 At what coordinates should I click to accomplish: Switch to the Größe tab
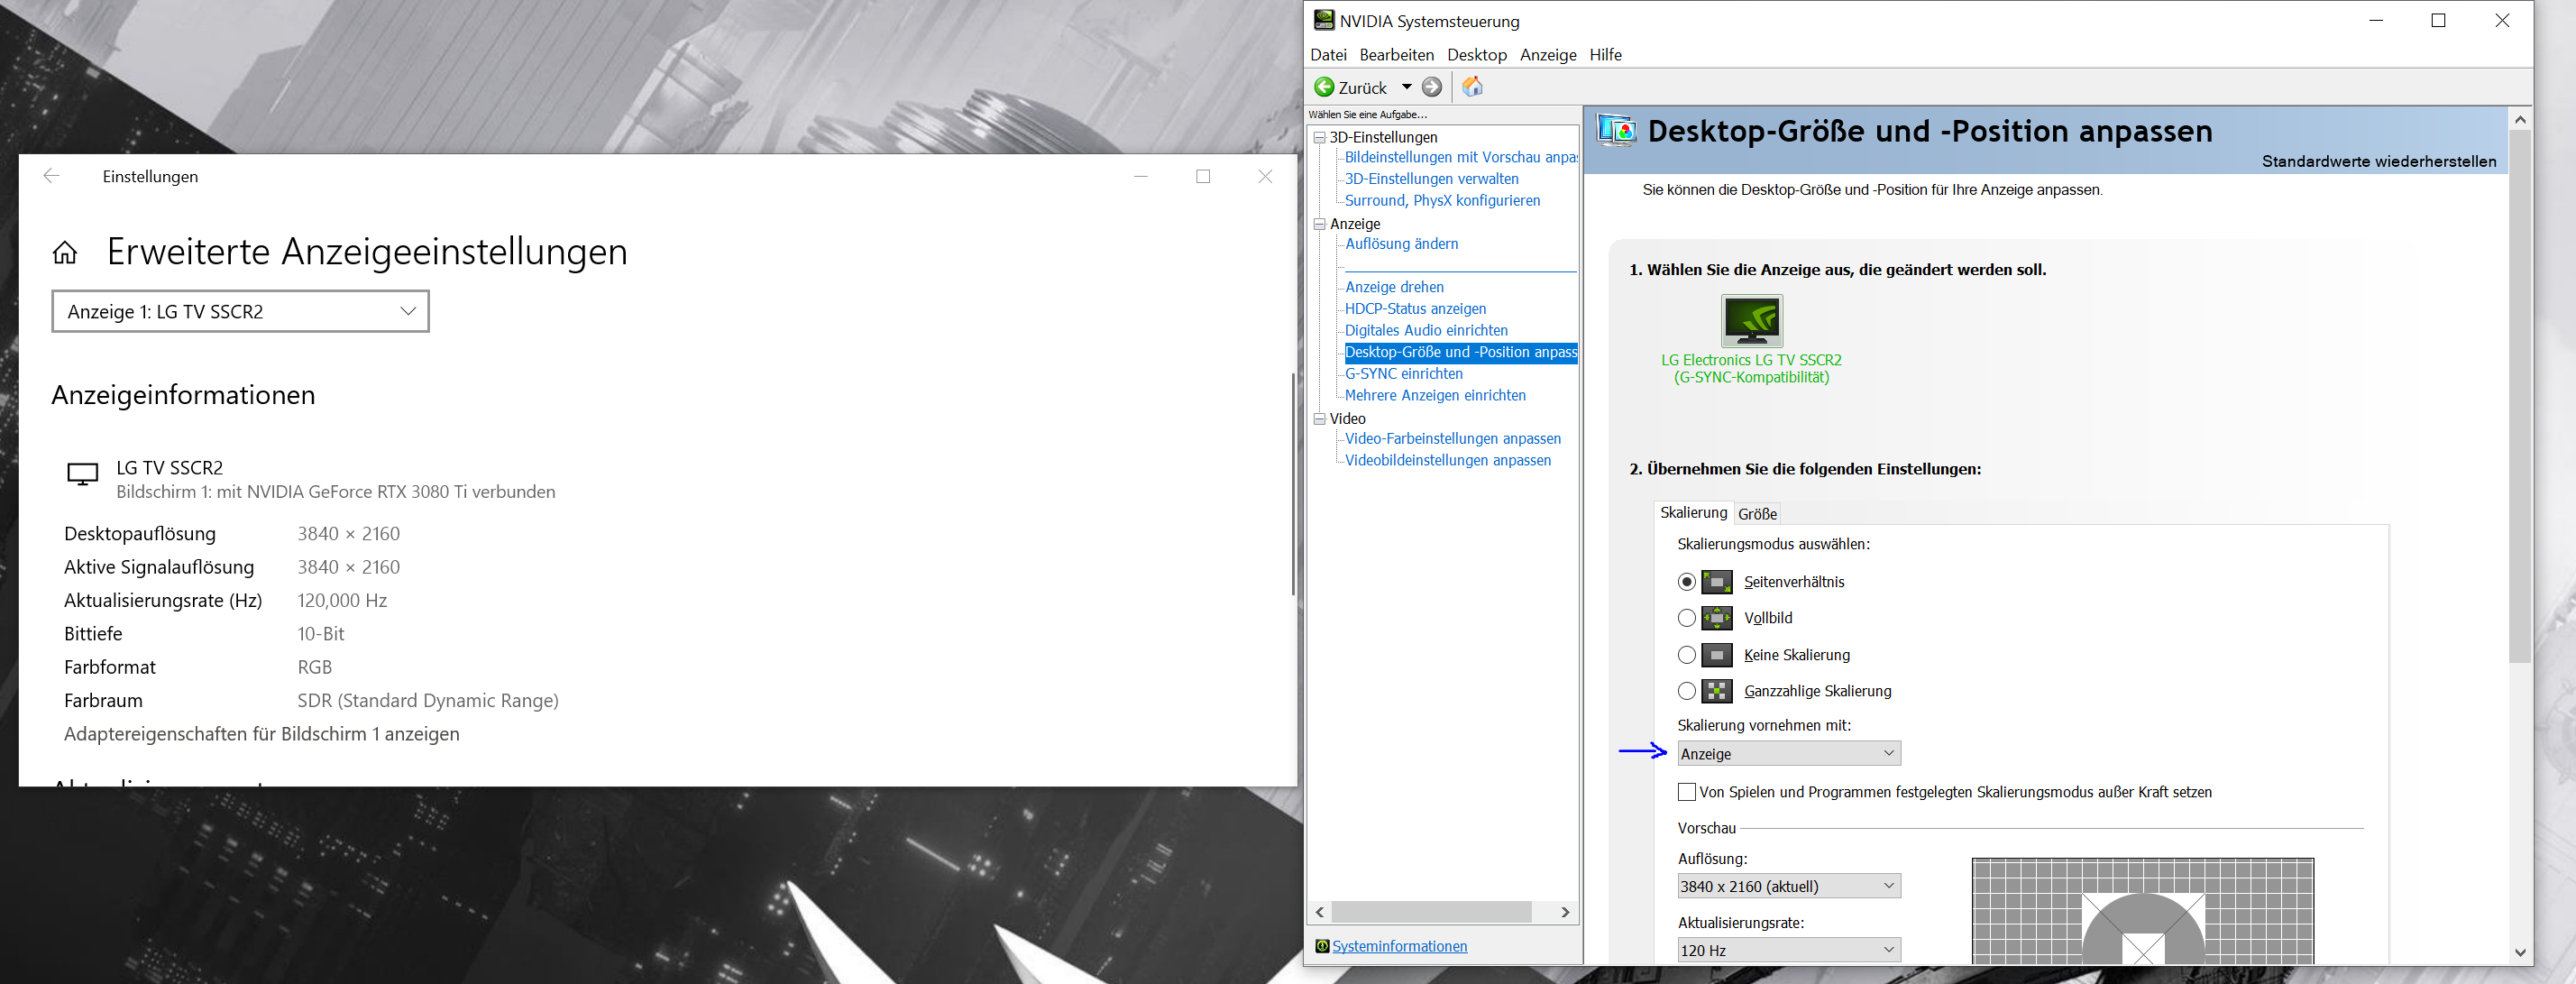tap(1757, 514)
